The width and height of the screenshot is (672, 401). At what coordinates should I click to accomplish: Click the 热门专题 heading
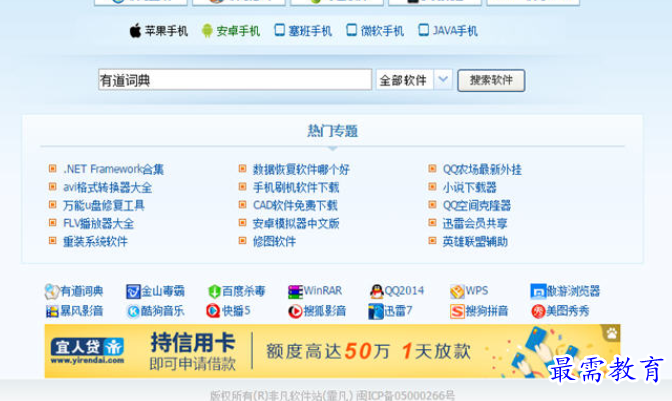tap(333, 131)
